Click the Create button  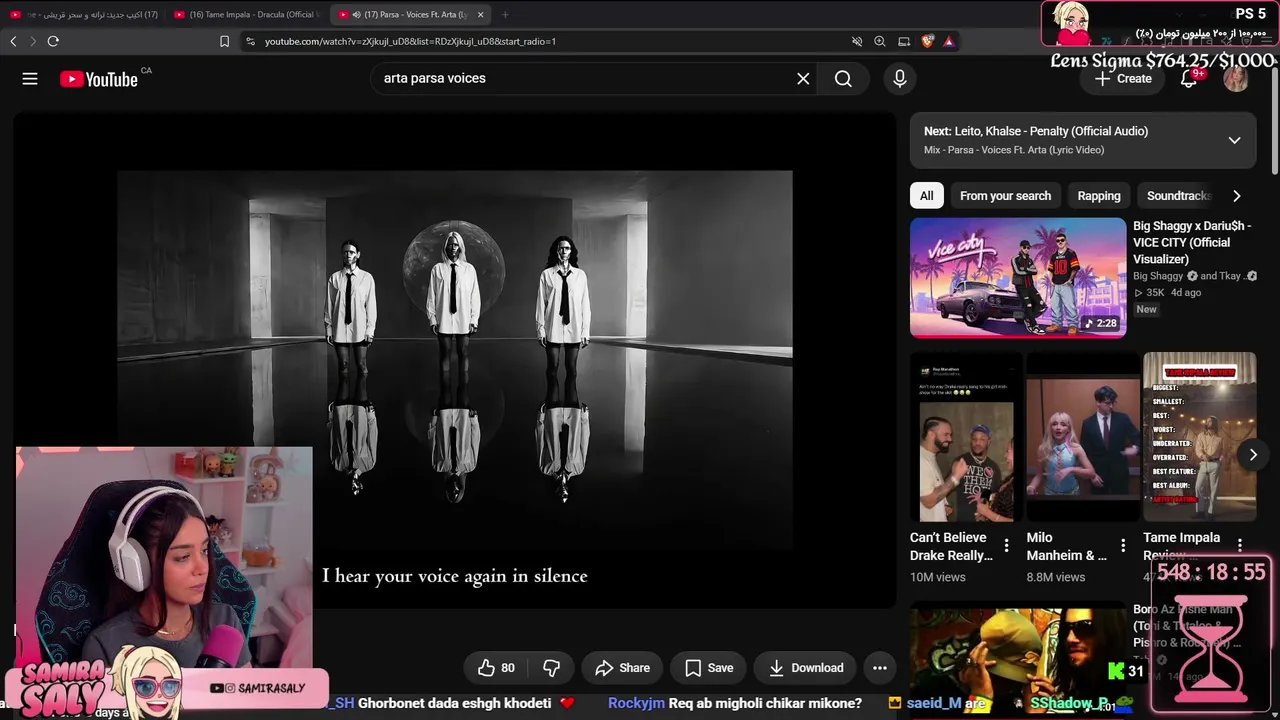[1123, 79]
